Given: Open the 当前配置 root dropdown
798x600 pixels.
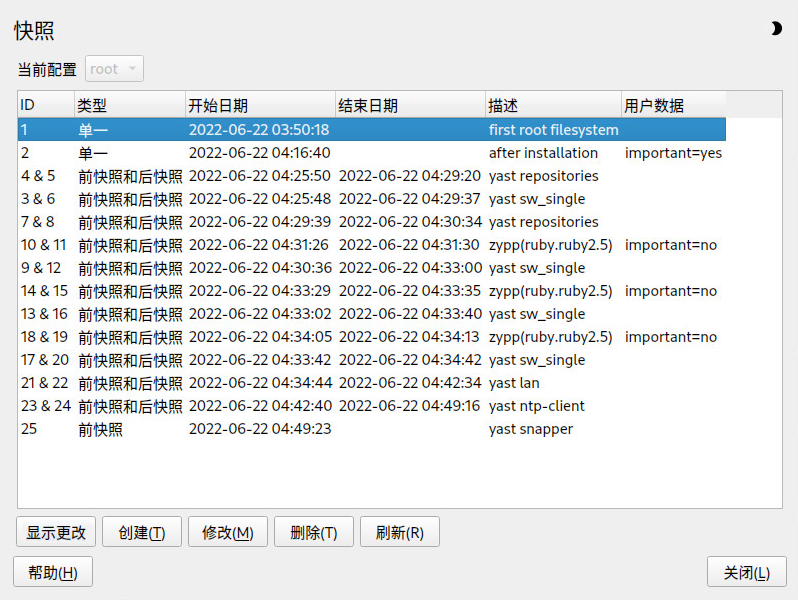Looking at the screenshot, I should click(x=115, y=69).
